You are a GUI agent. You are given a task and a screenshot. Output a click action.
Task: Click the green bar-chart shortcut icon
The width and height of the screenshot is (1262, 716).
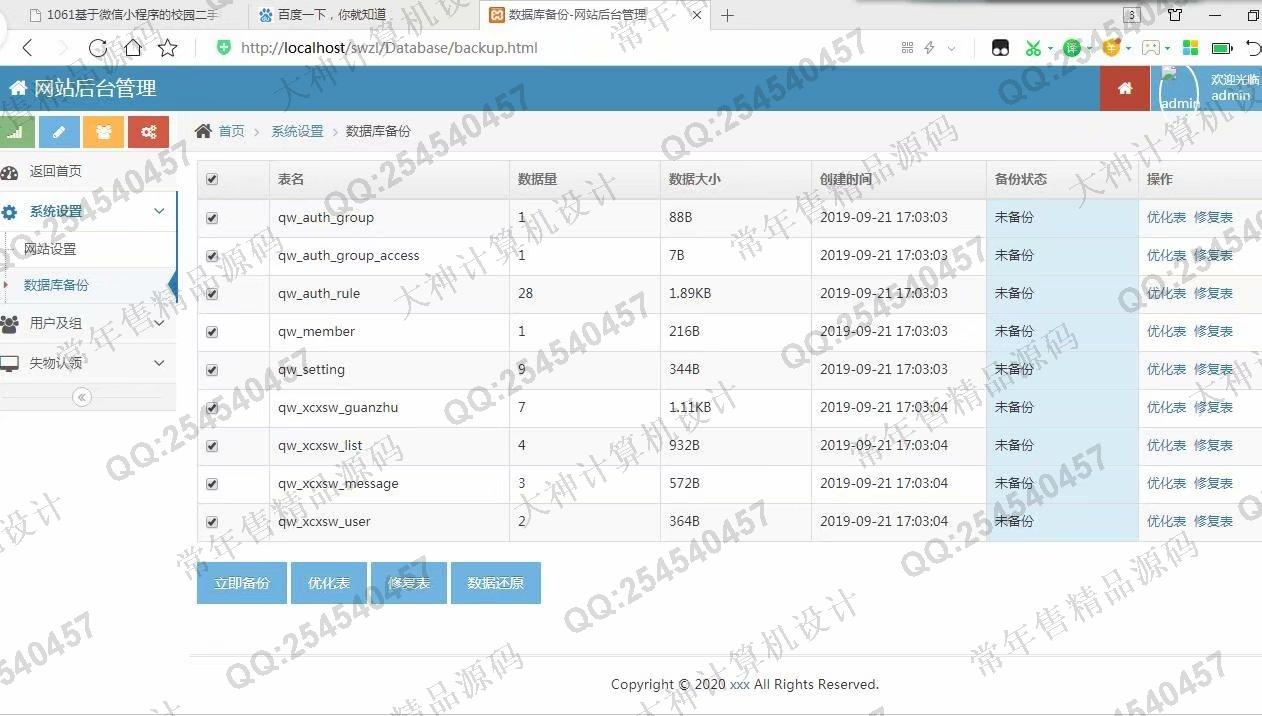[x=16, y=132]
